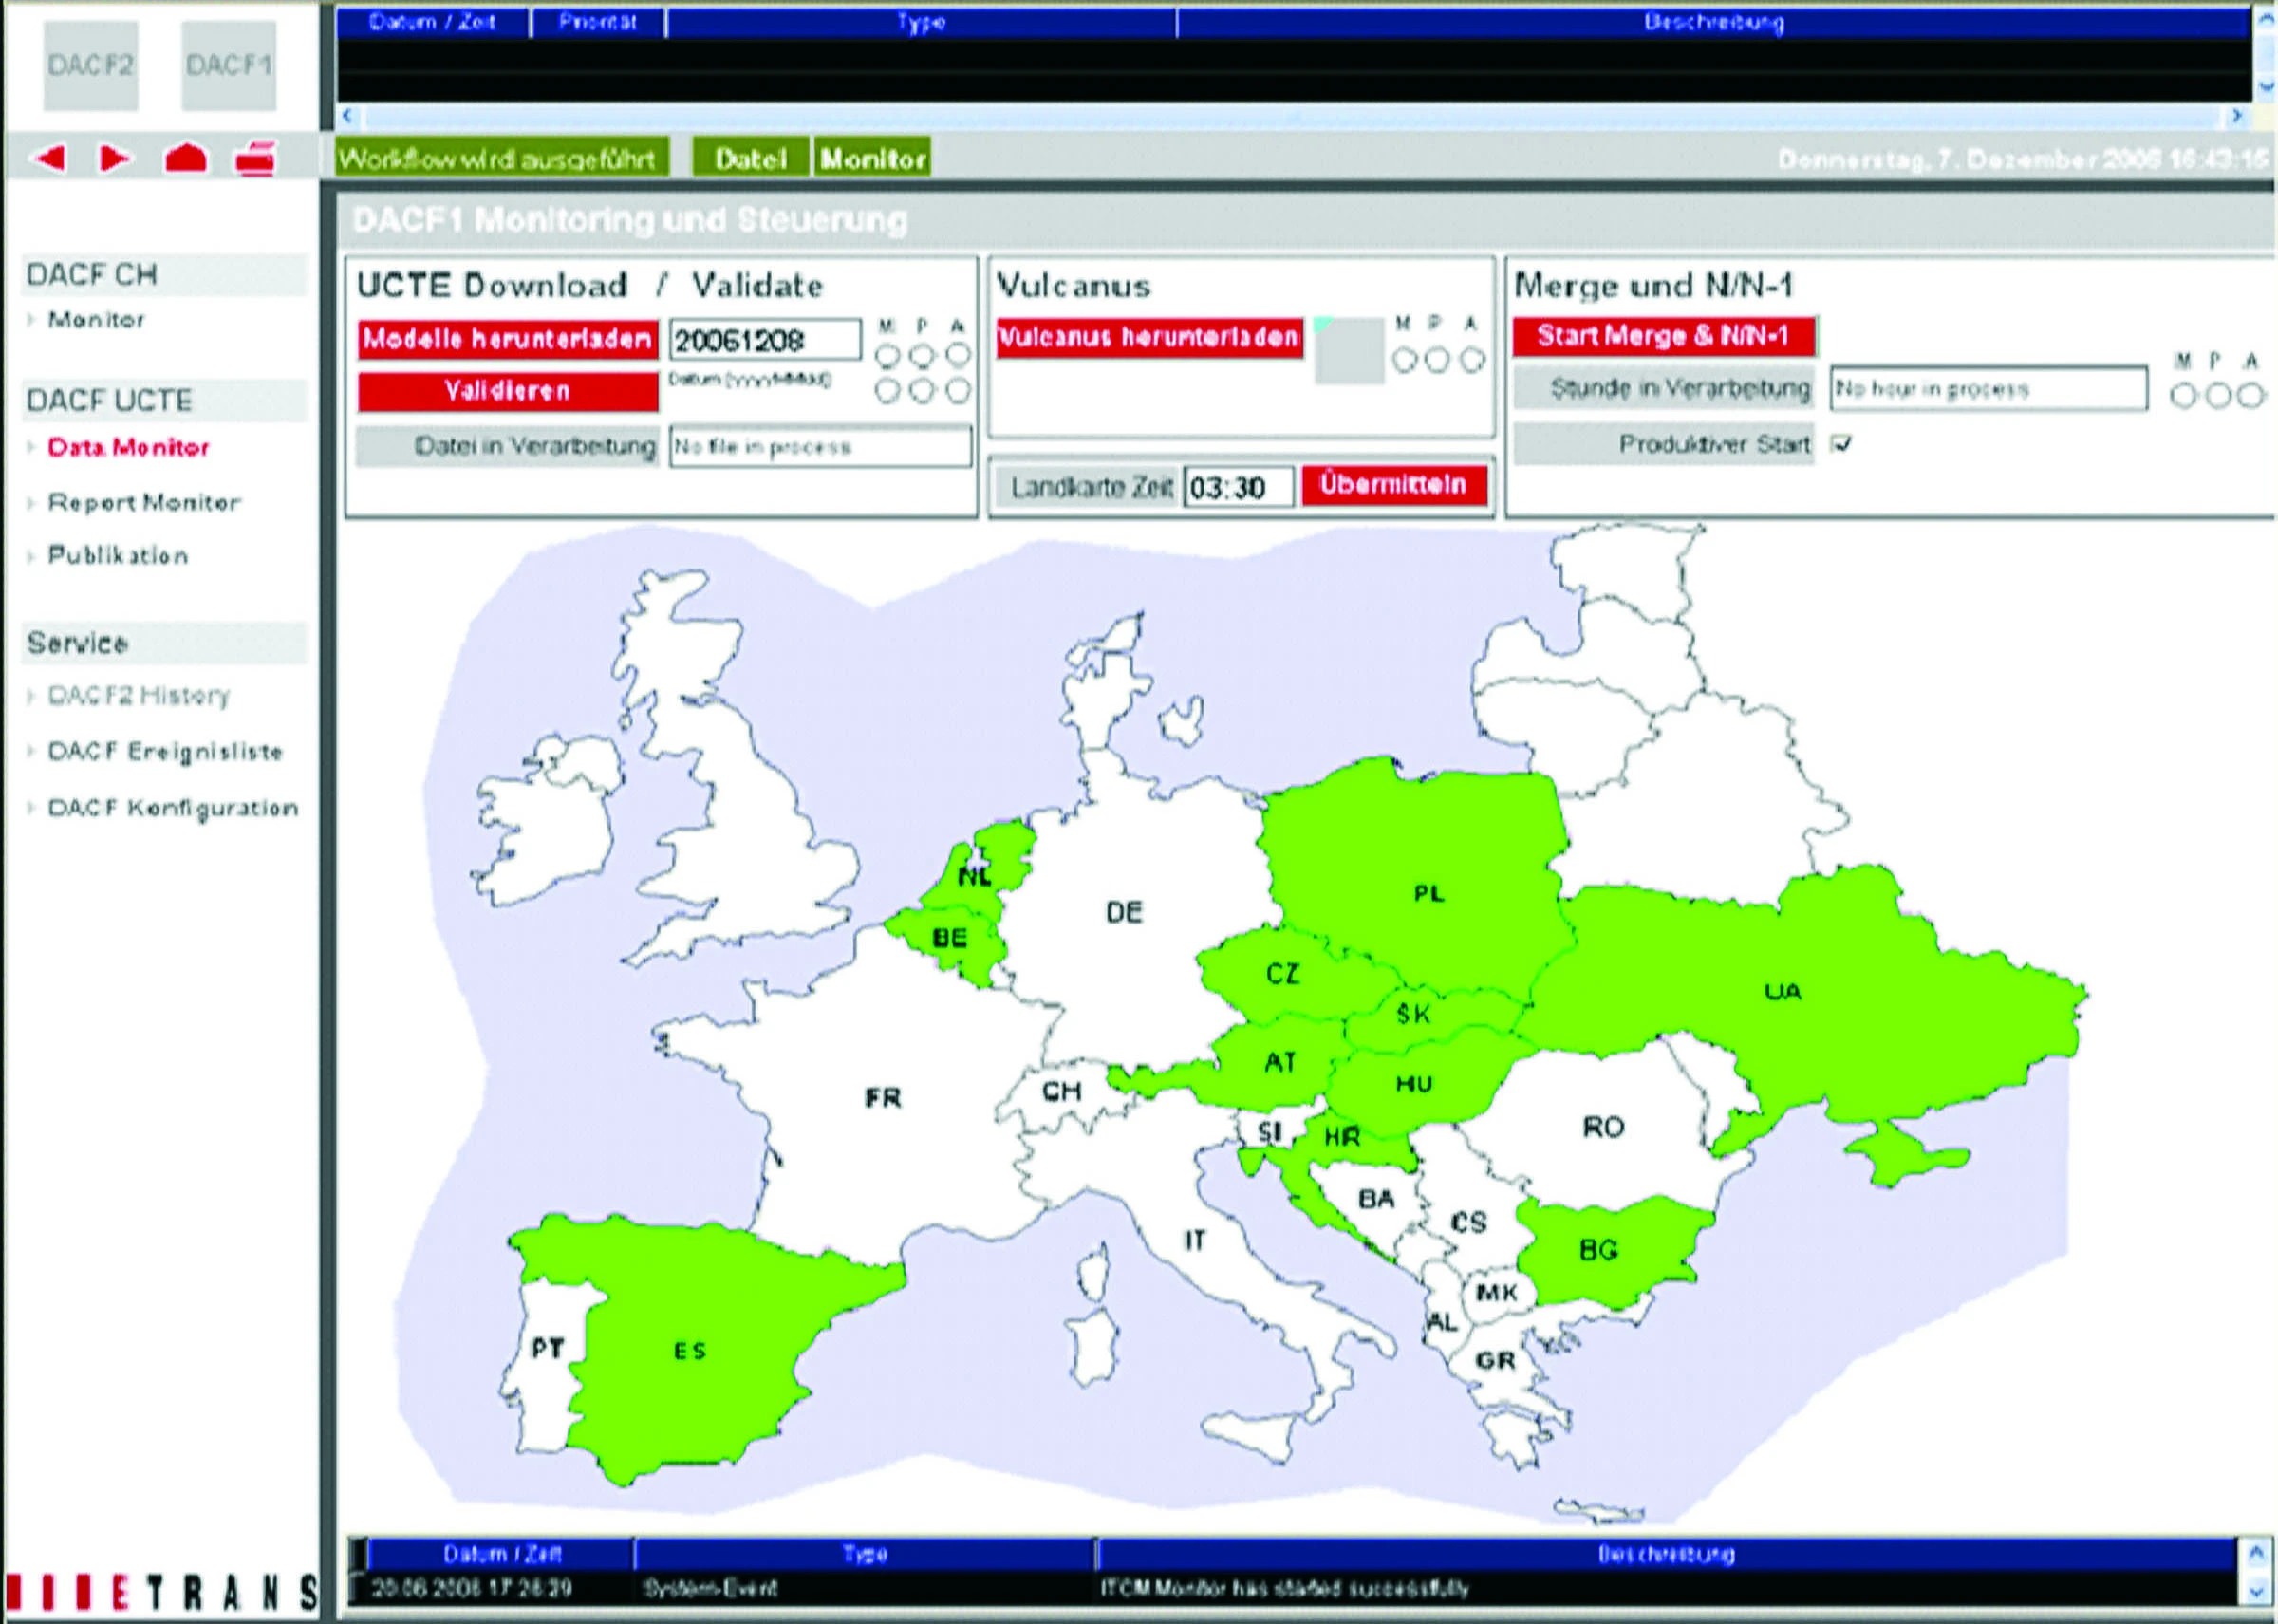Select the DACF2 icon at top left

coord(90,65)
